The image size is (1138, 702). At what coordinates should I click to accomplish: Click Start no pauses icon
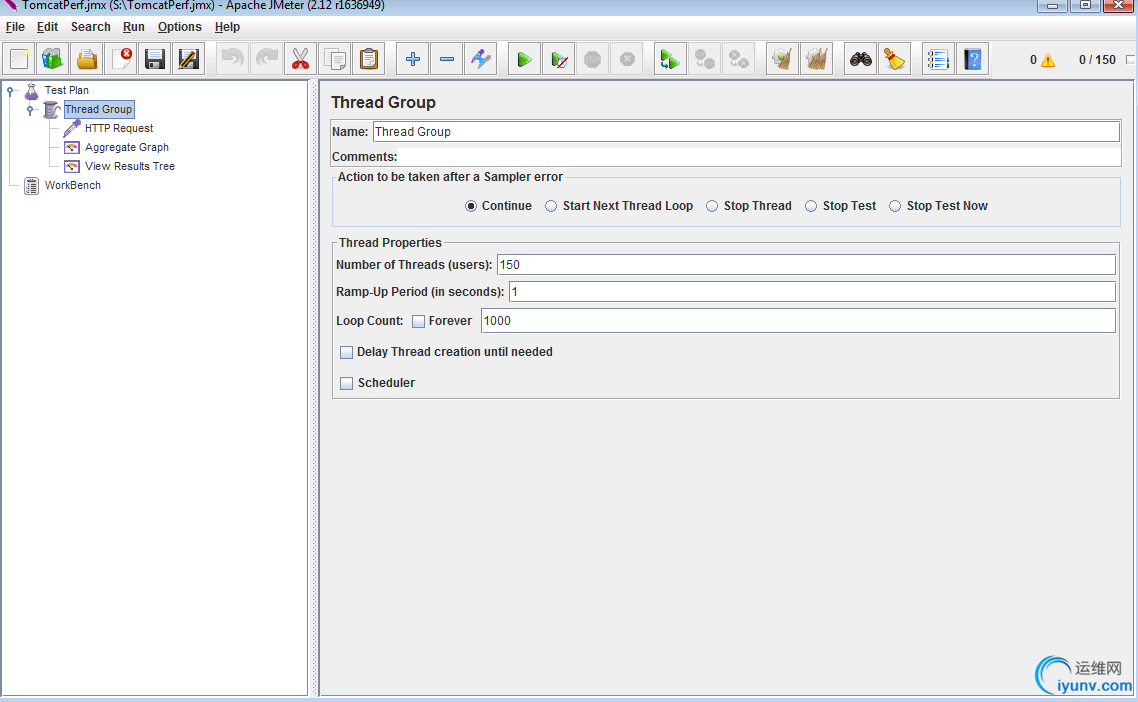coord(558,59)
